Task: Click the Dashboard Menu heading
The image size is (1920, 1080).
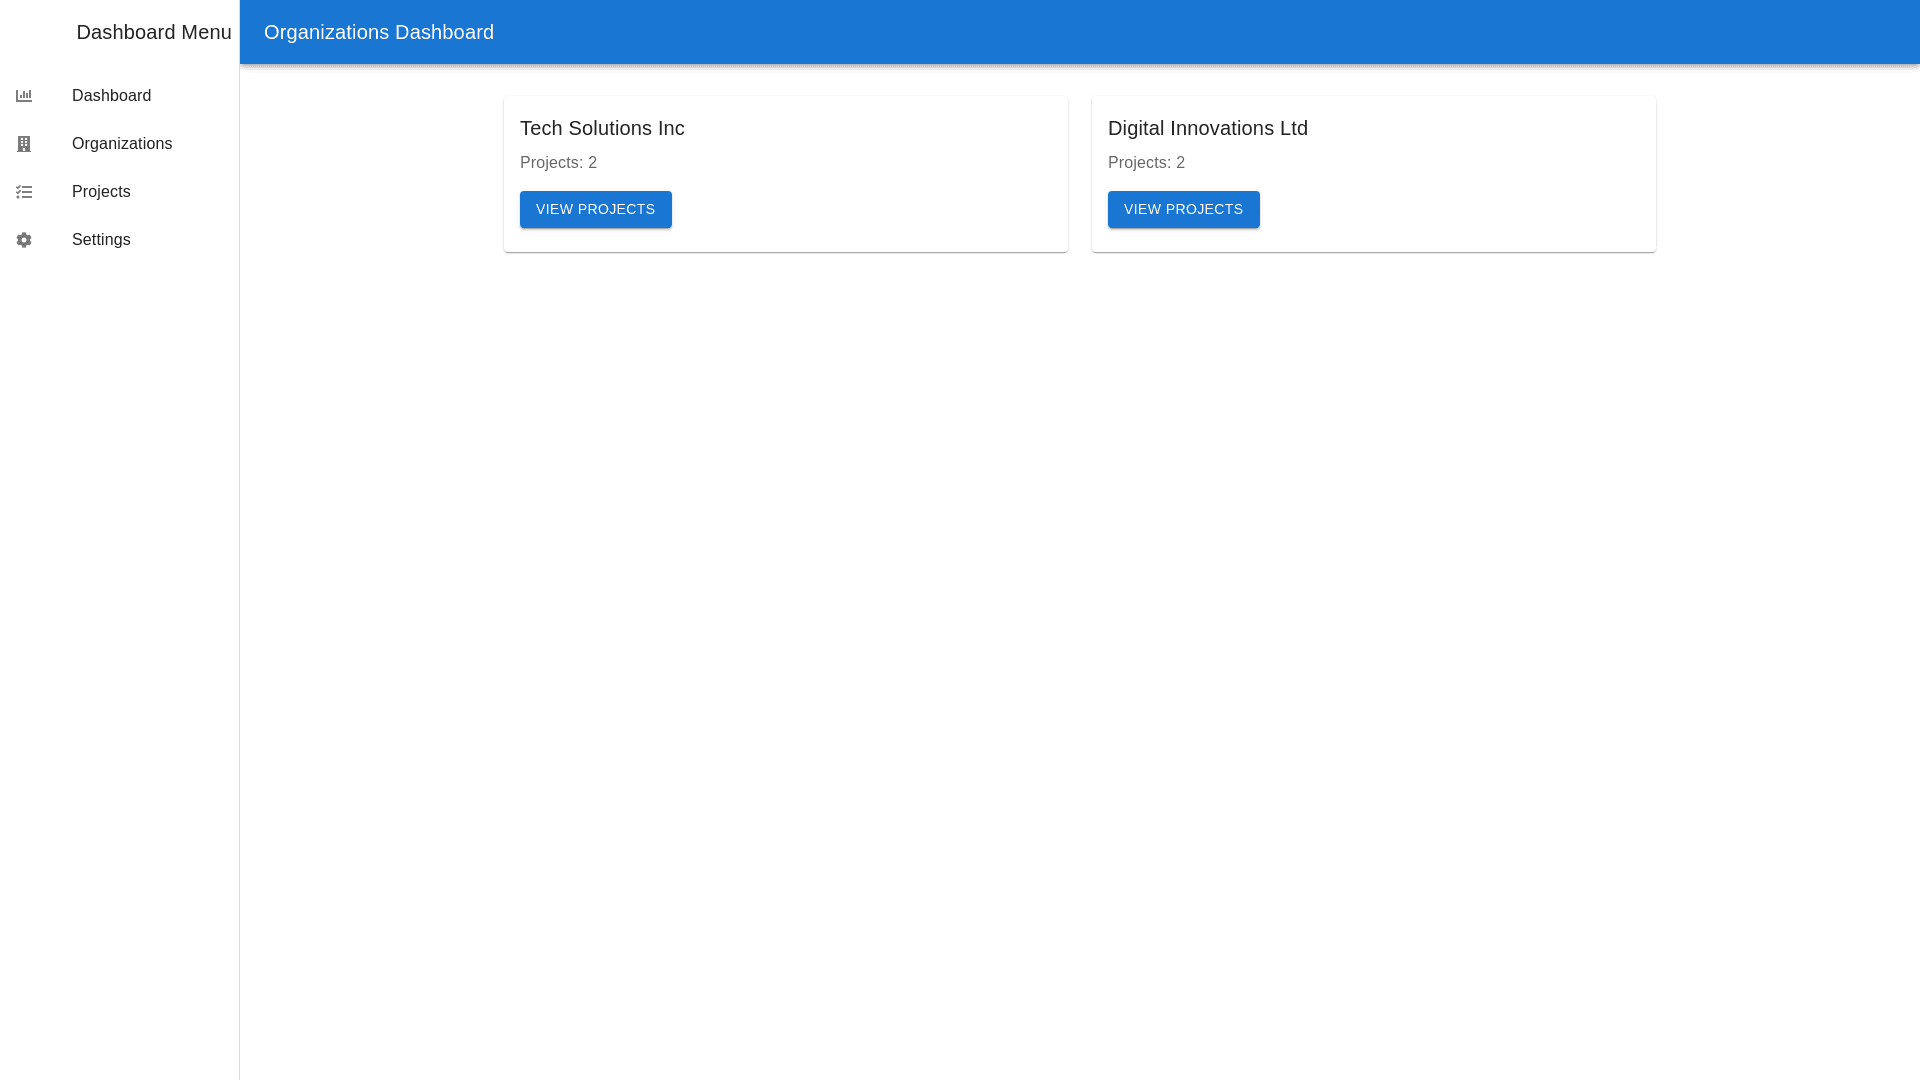Action: click(153, 32)
